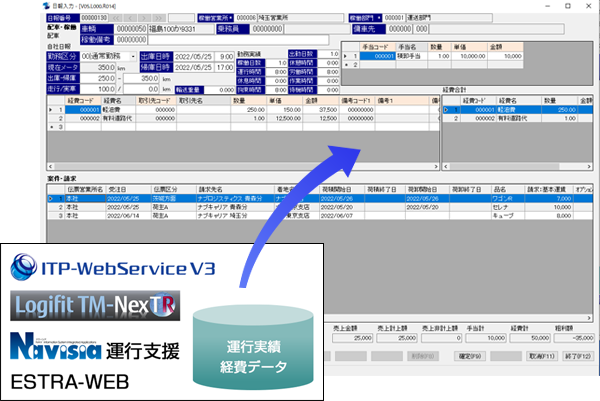600x401 pixels.
Task: Click the 現在メータ field showing 350.0
Action: (x=98, y=67)
